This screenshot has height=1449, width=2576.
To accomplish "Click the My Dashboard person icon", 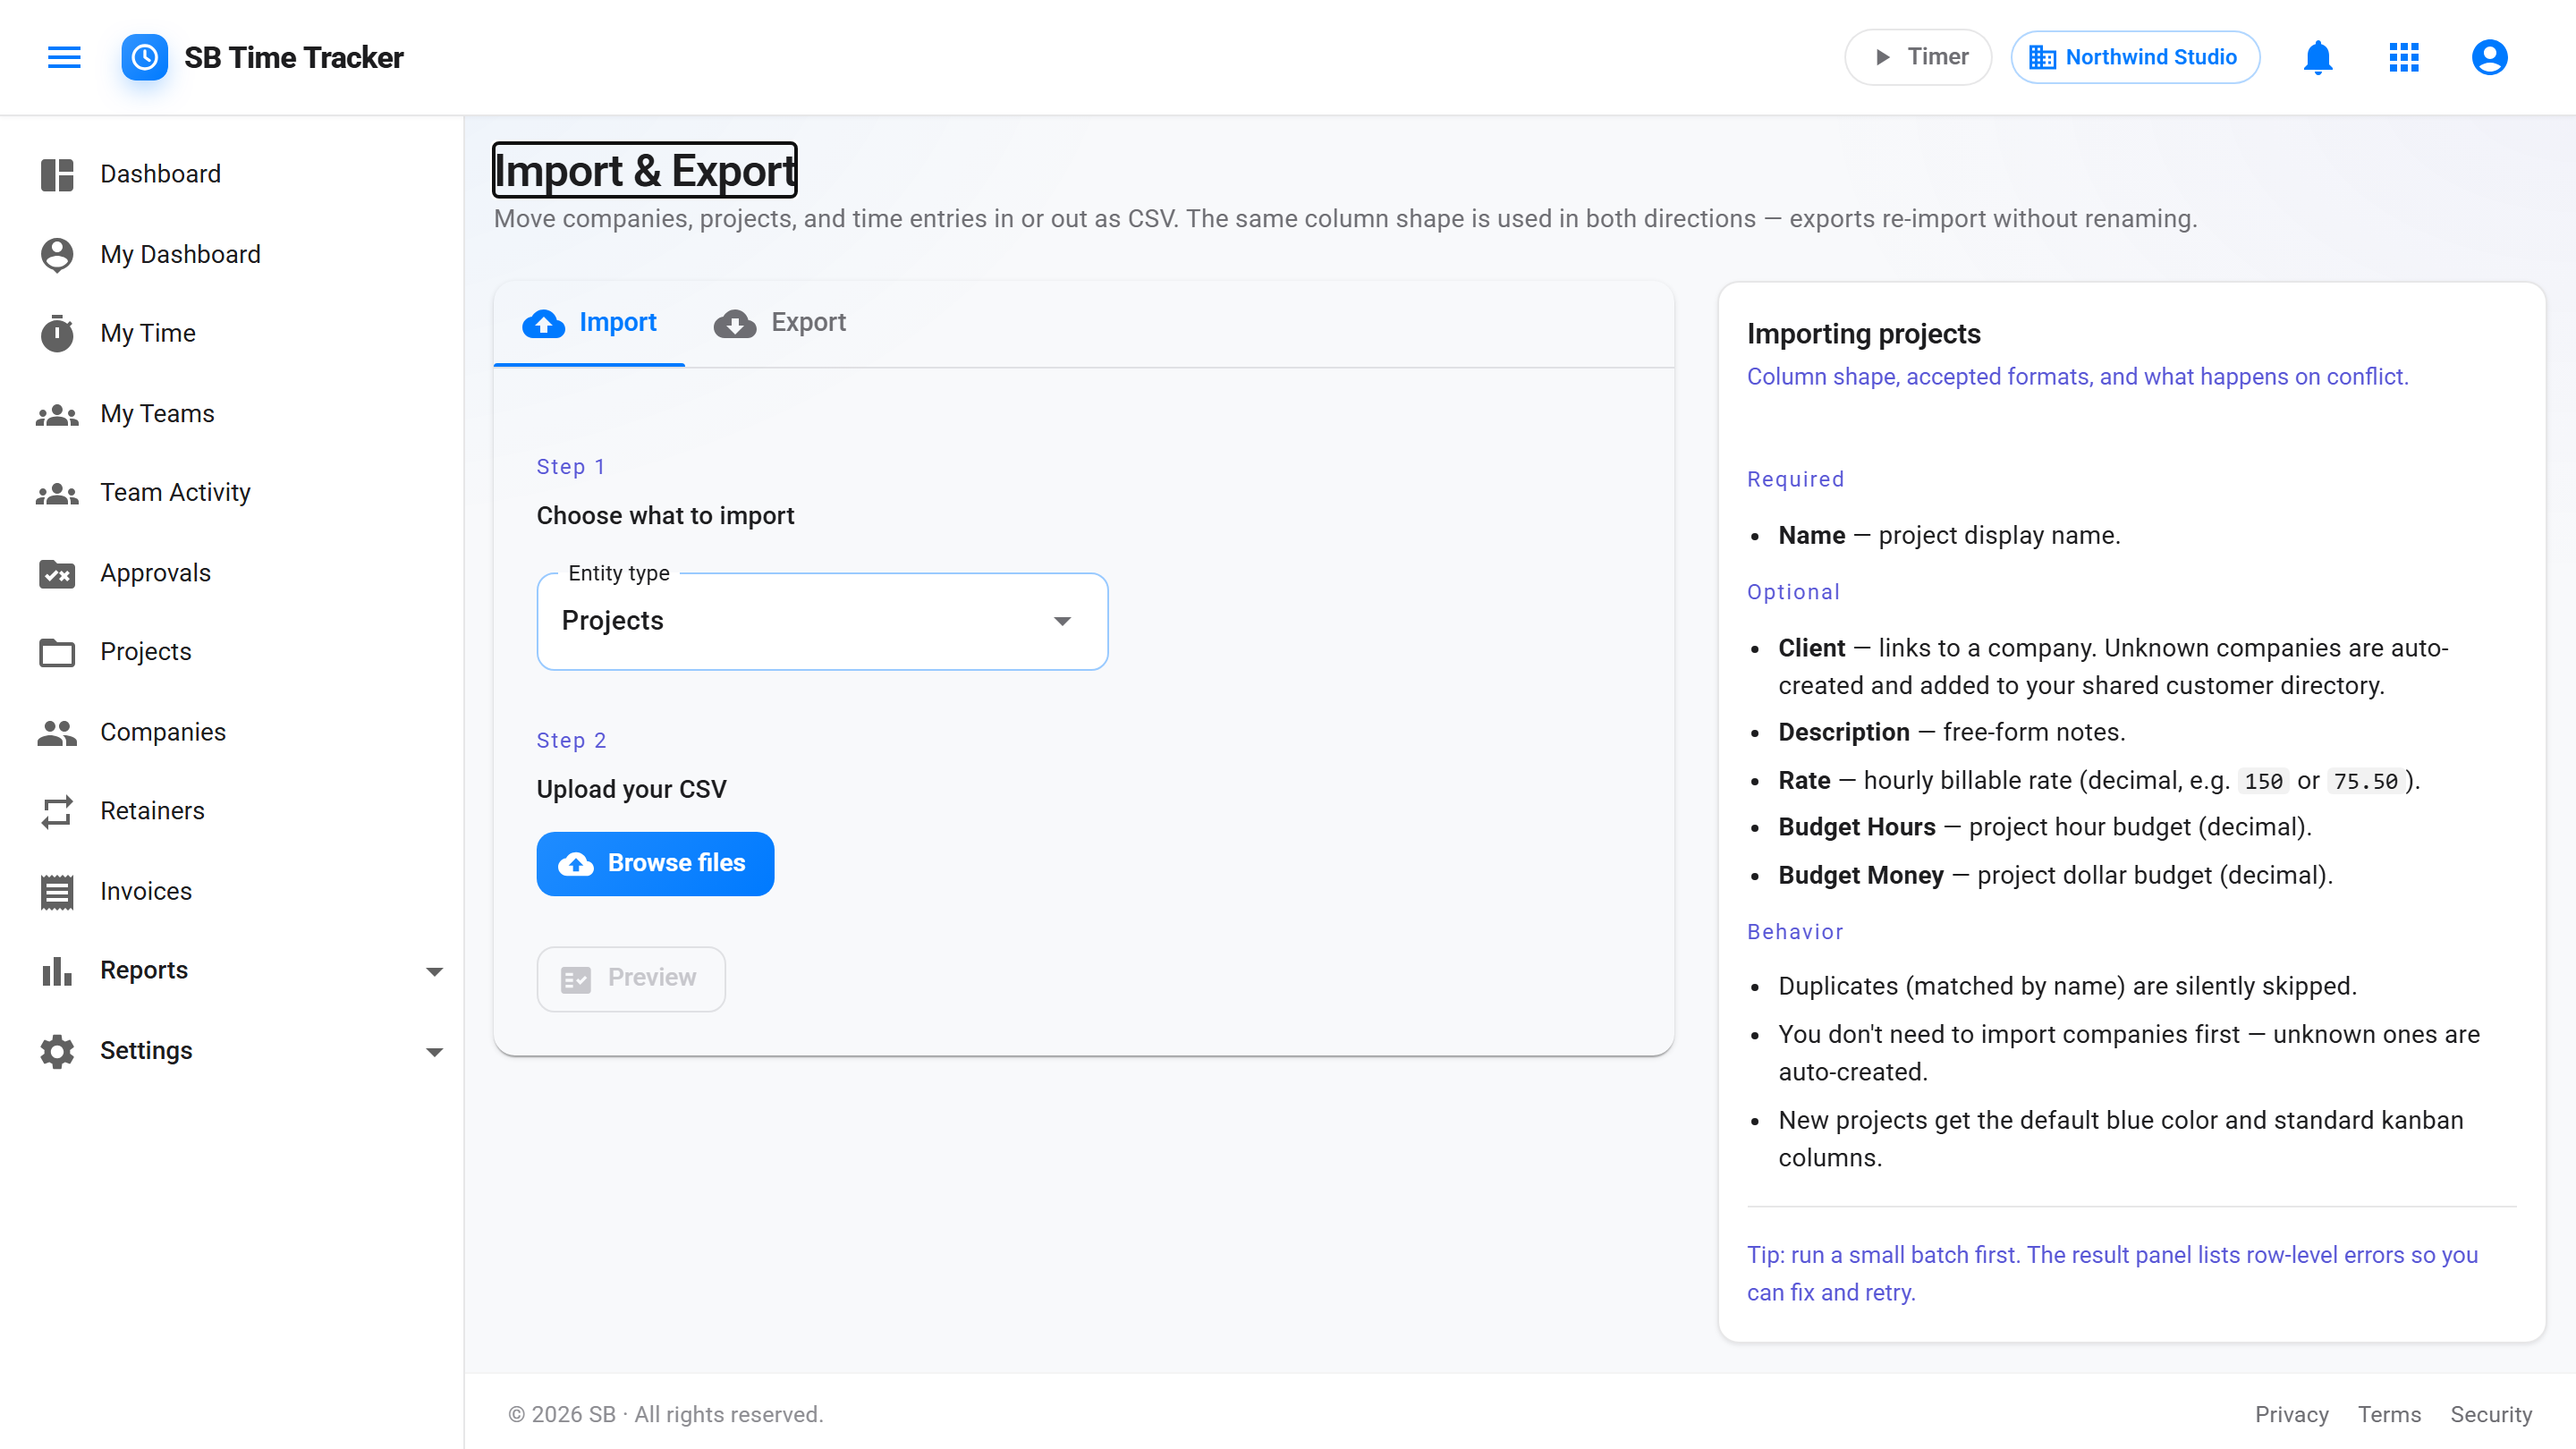I will point(57,254).
